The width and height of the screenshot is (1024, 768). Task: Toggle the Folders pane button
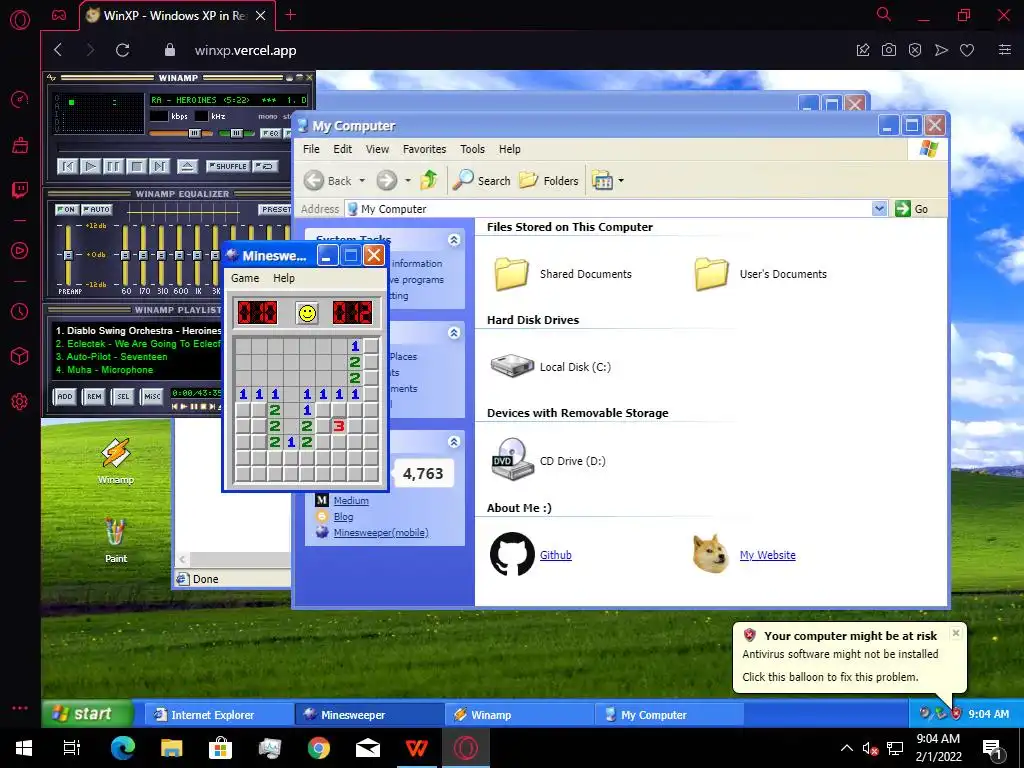click(x=549, y=180)
